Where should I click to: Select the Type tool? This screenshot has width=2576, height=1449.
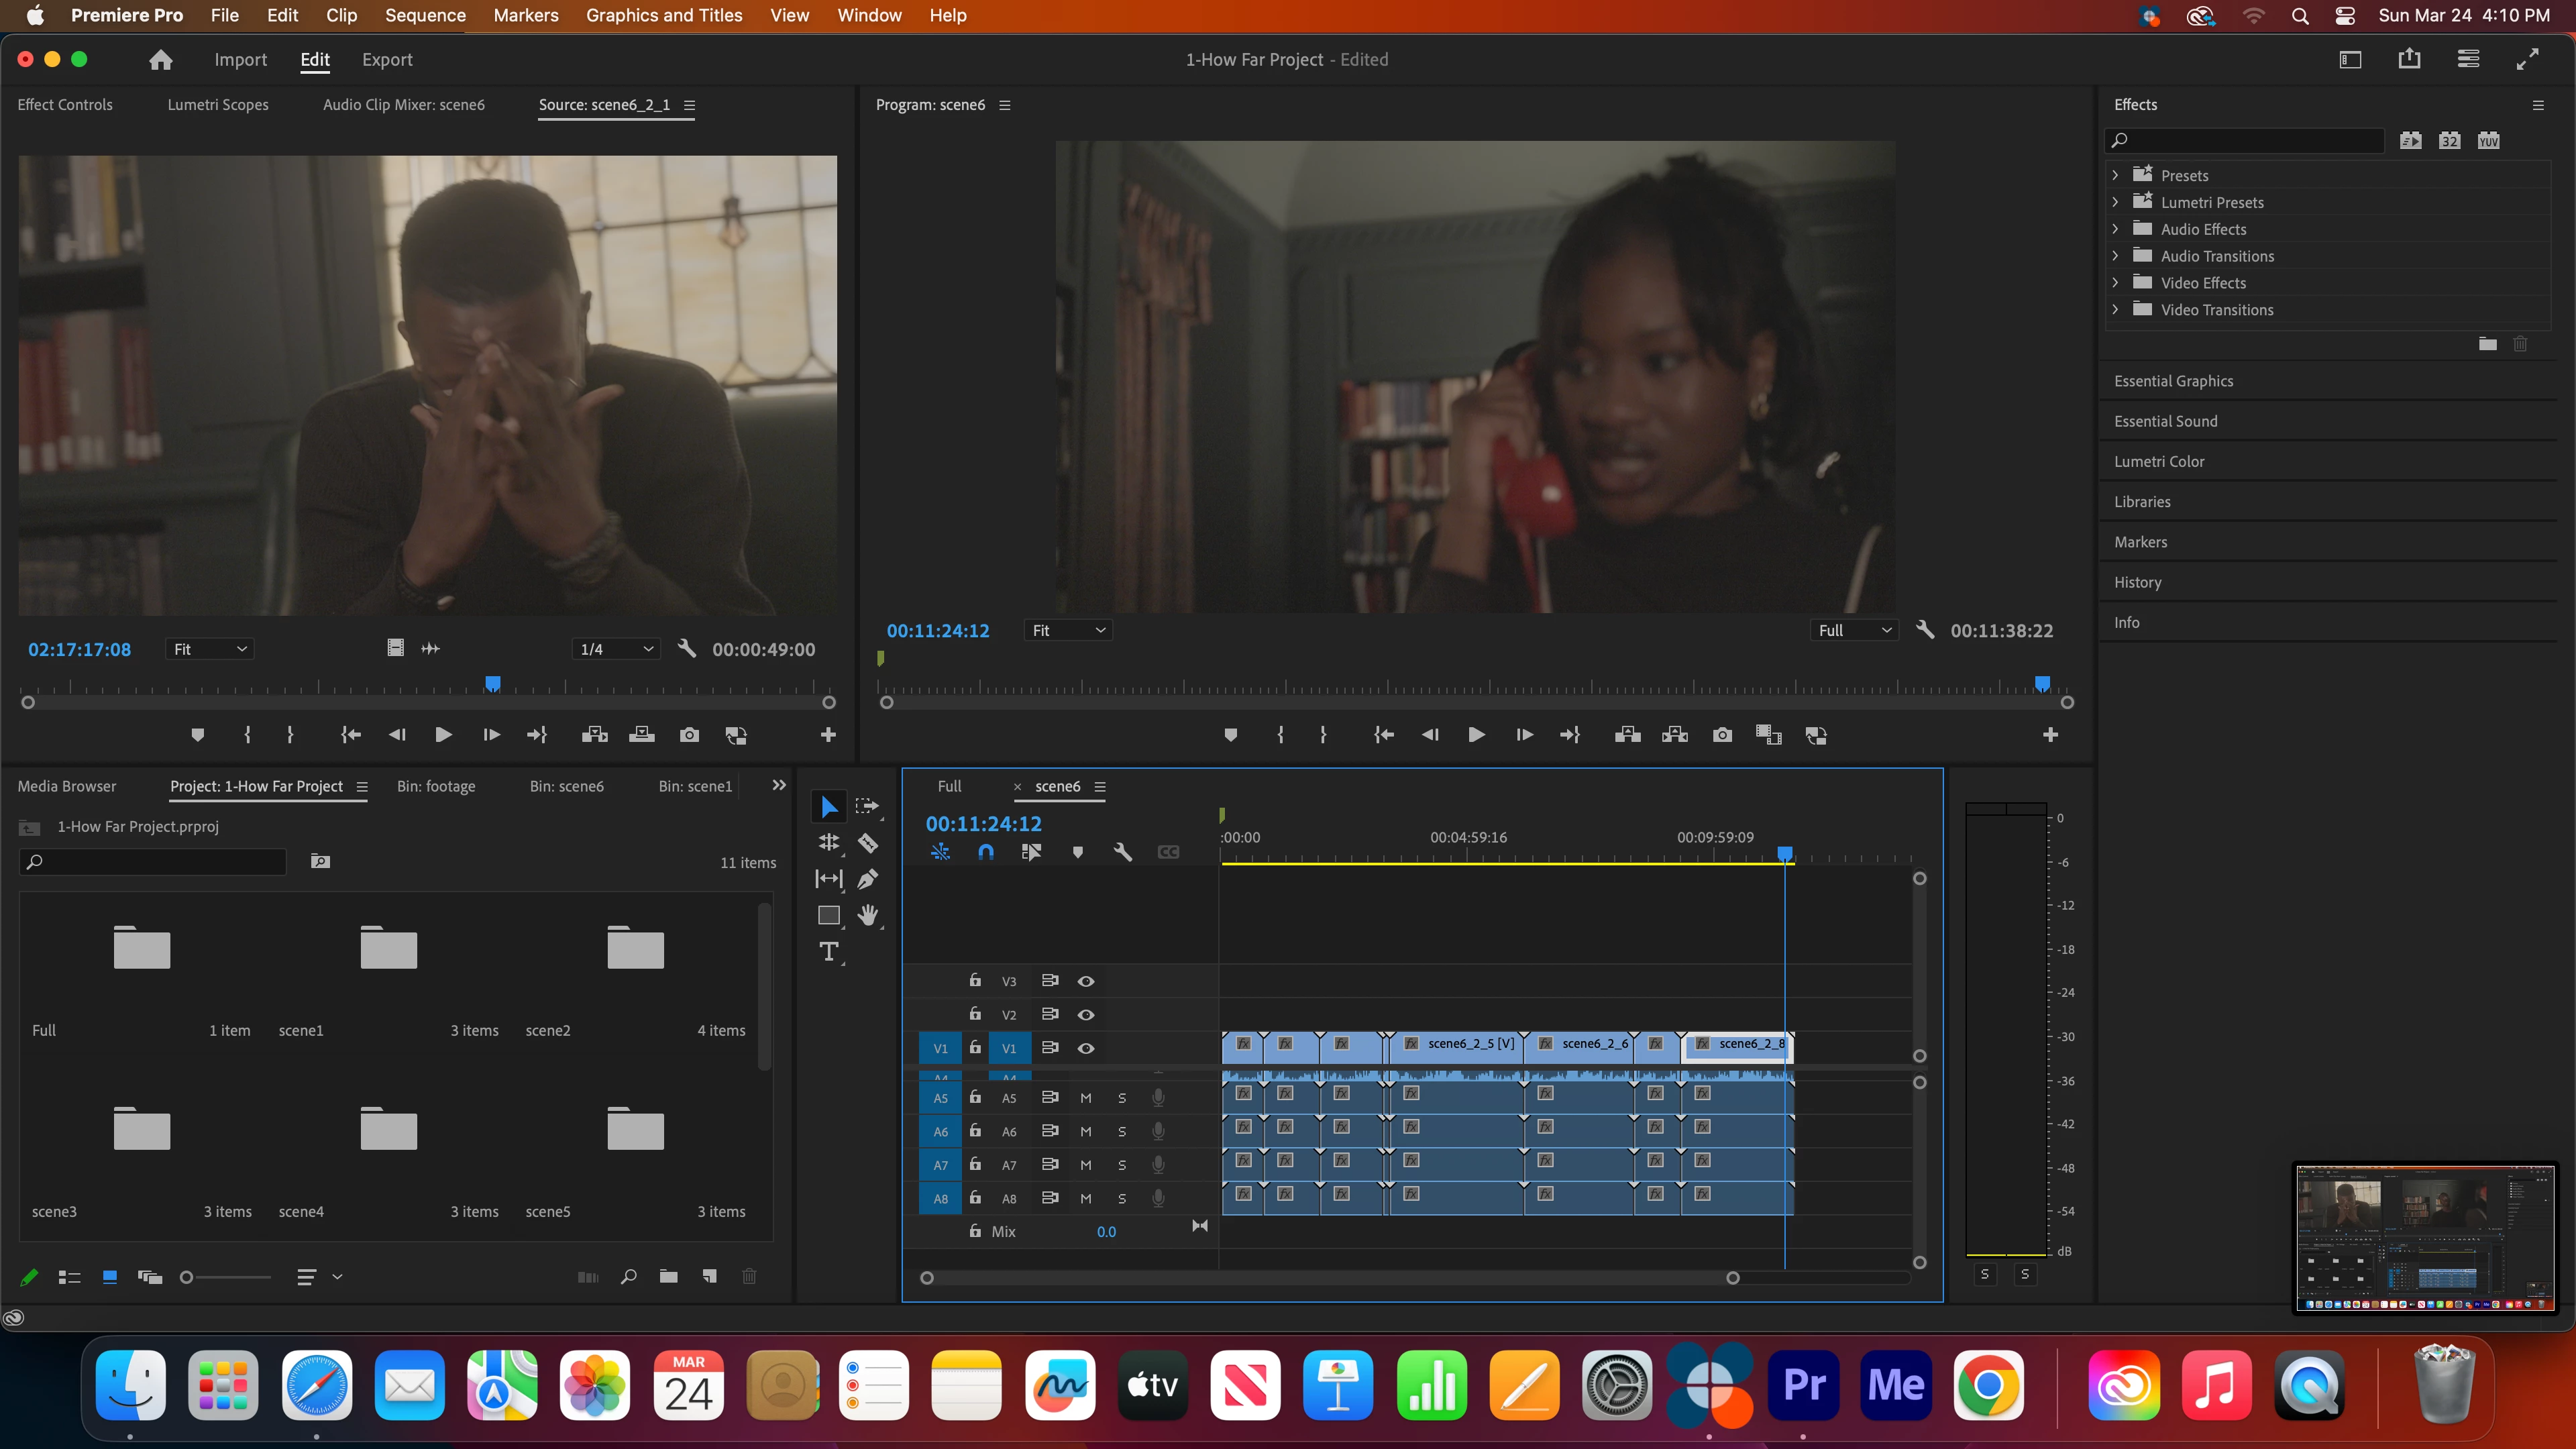pos(828,951)
